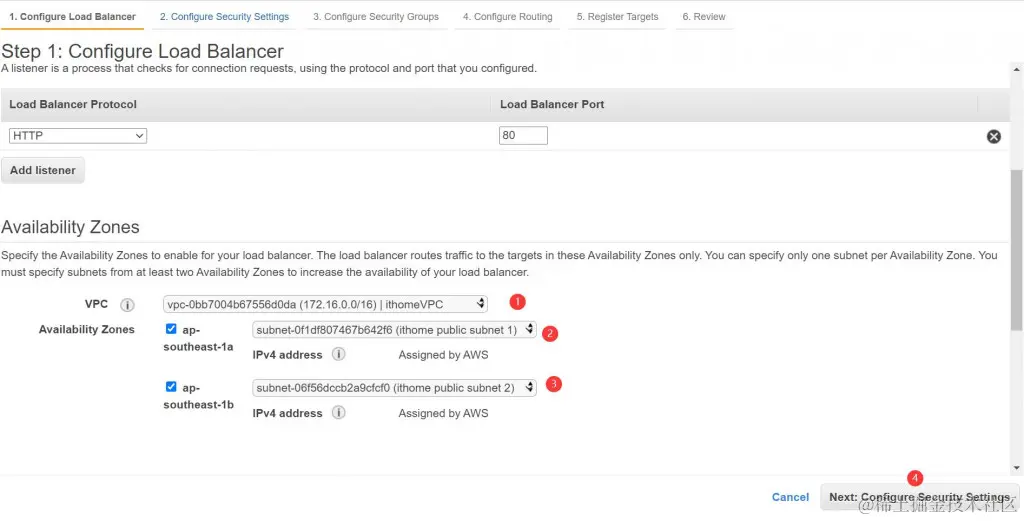The height and width of the screenshot is (521, 1024).
Task: Uncheck the ap-southeast-1a availability zone
Action: tap(171, 328)
